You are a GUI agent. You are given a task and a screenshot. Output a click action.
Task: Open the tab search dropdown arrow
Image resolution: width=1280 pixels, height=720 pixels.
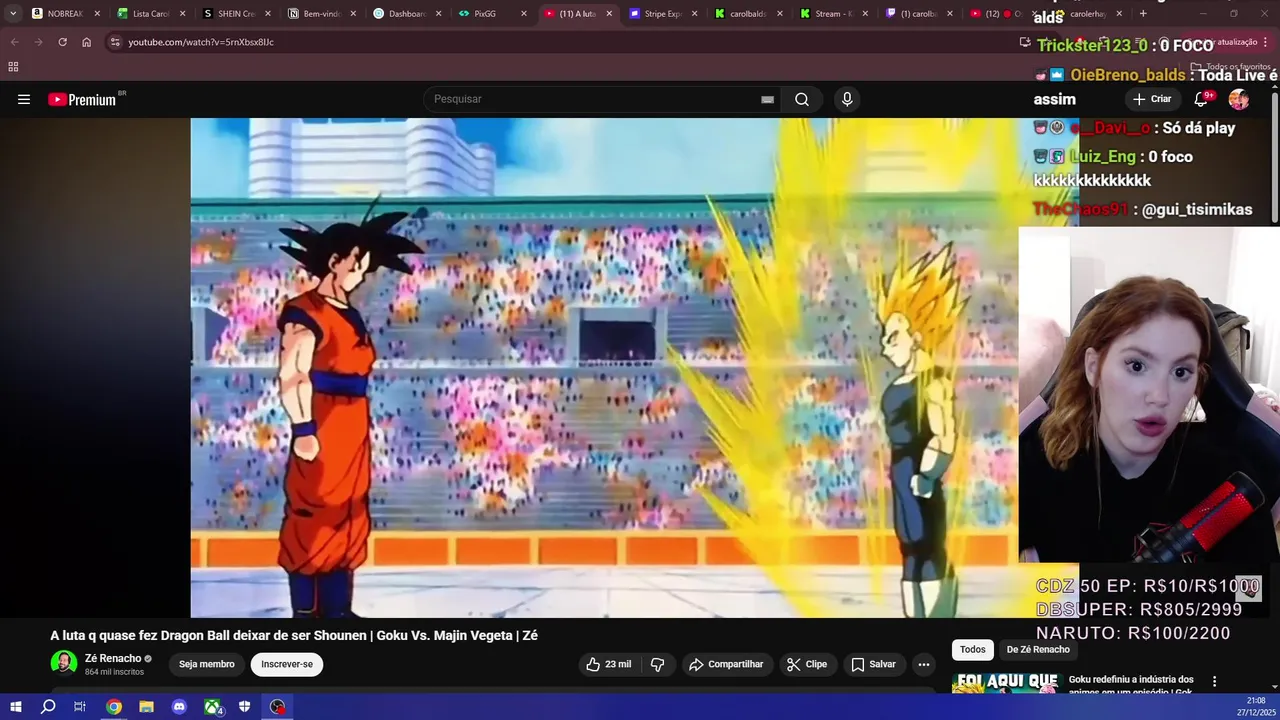pos(12,14)
